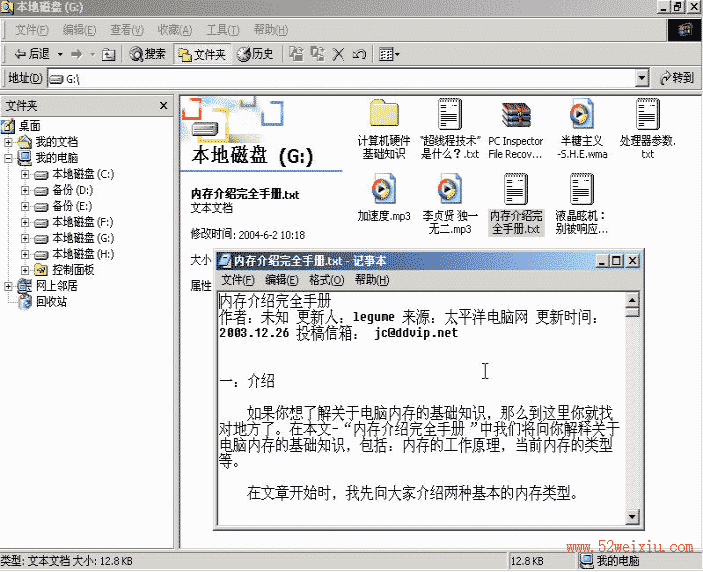Screen dimensions: 703x572
Task: Click the Forward arrow toolbar icon
Action: [x=77, y=54]
